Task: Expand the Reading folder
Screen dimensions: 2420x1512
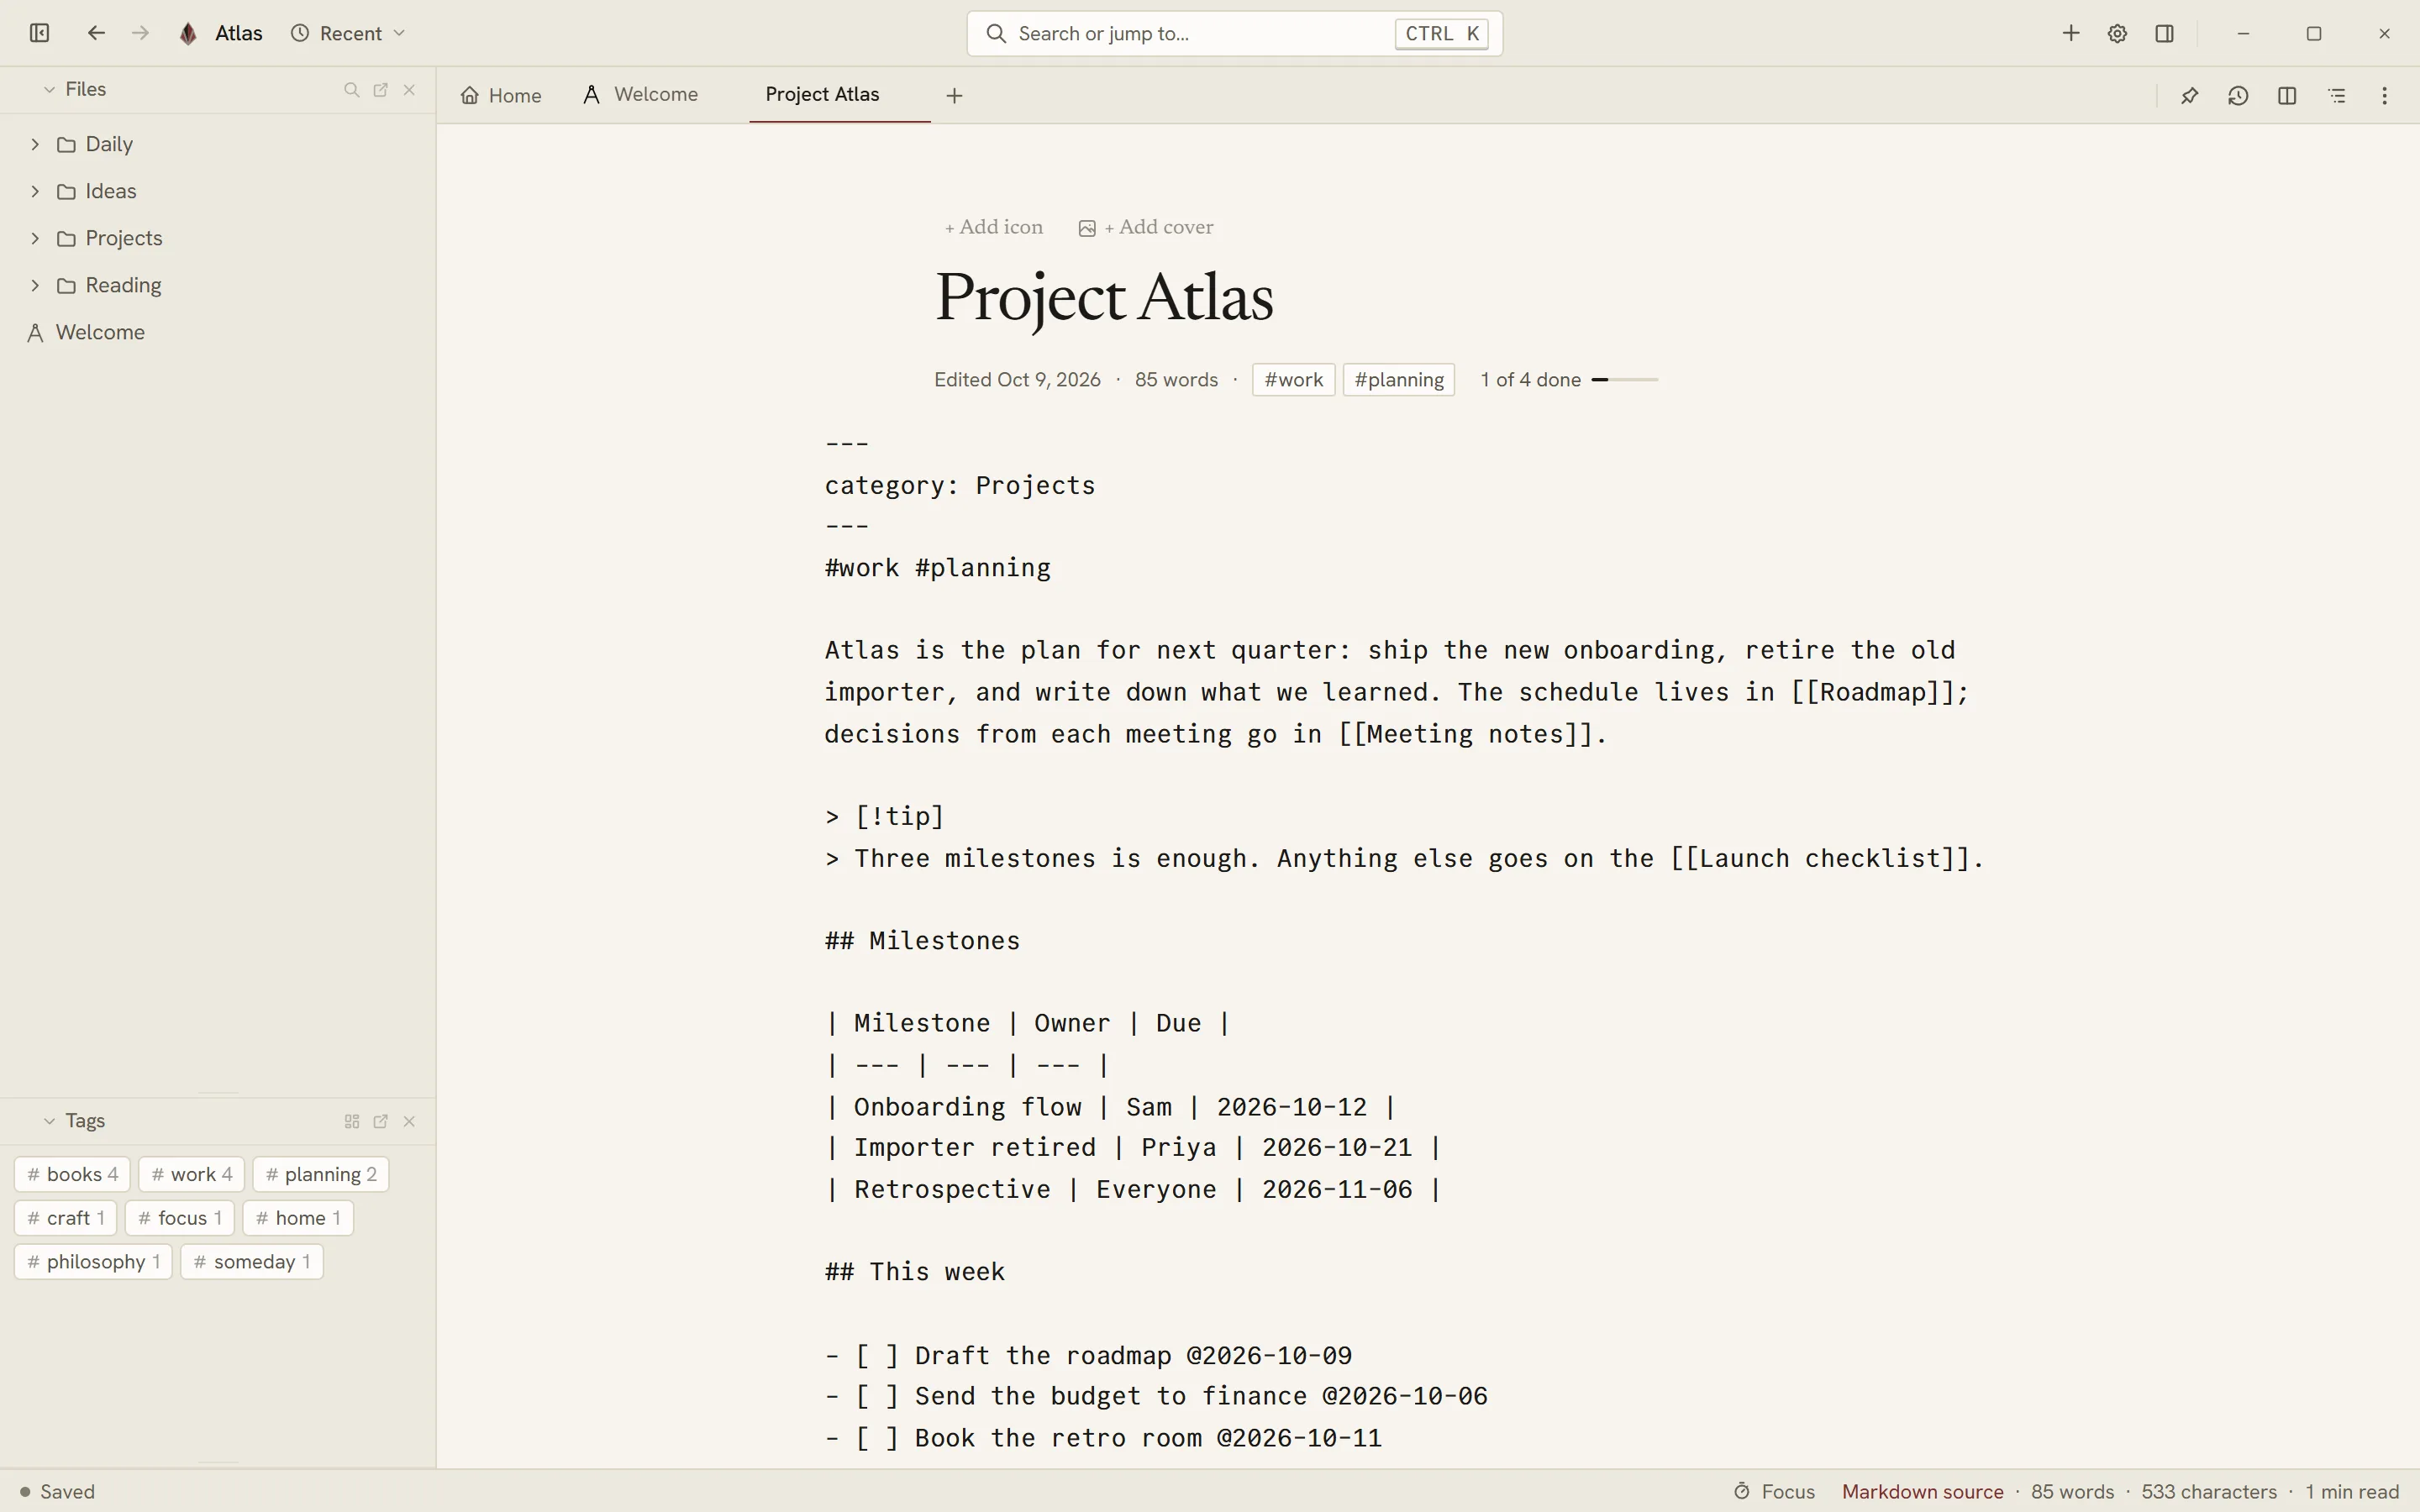Action: coord(35,285)
